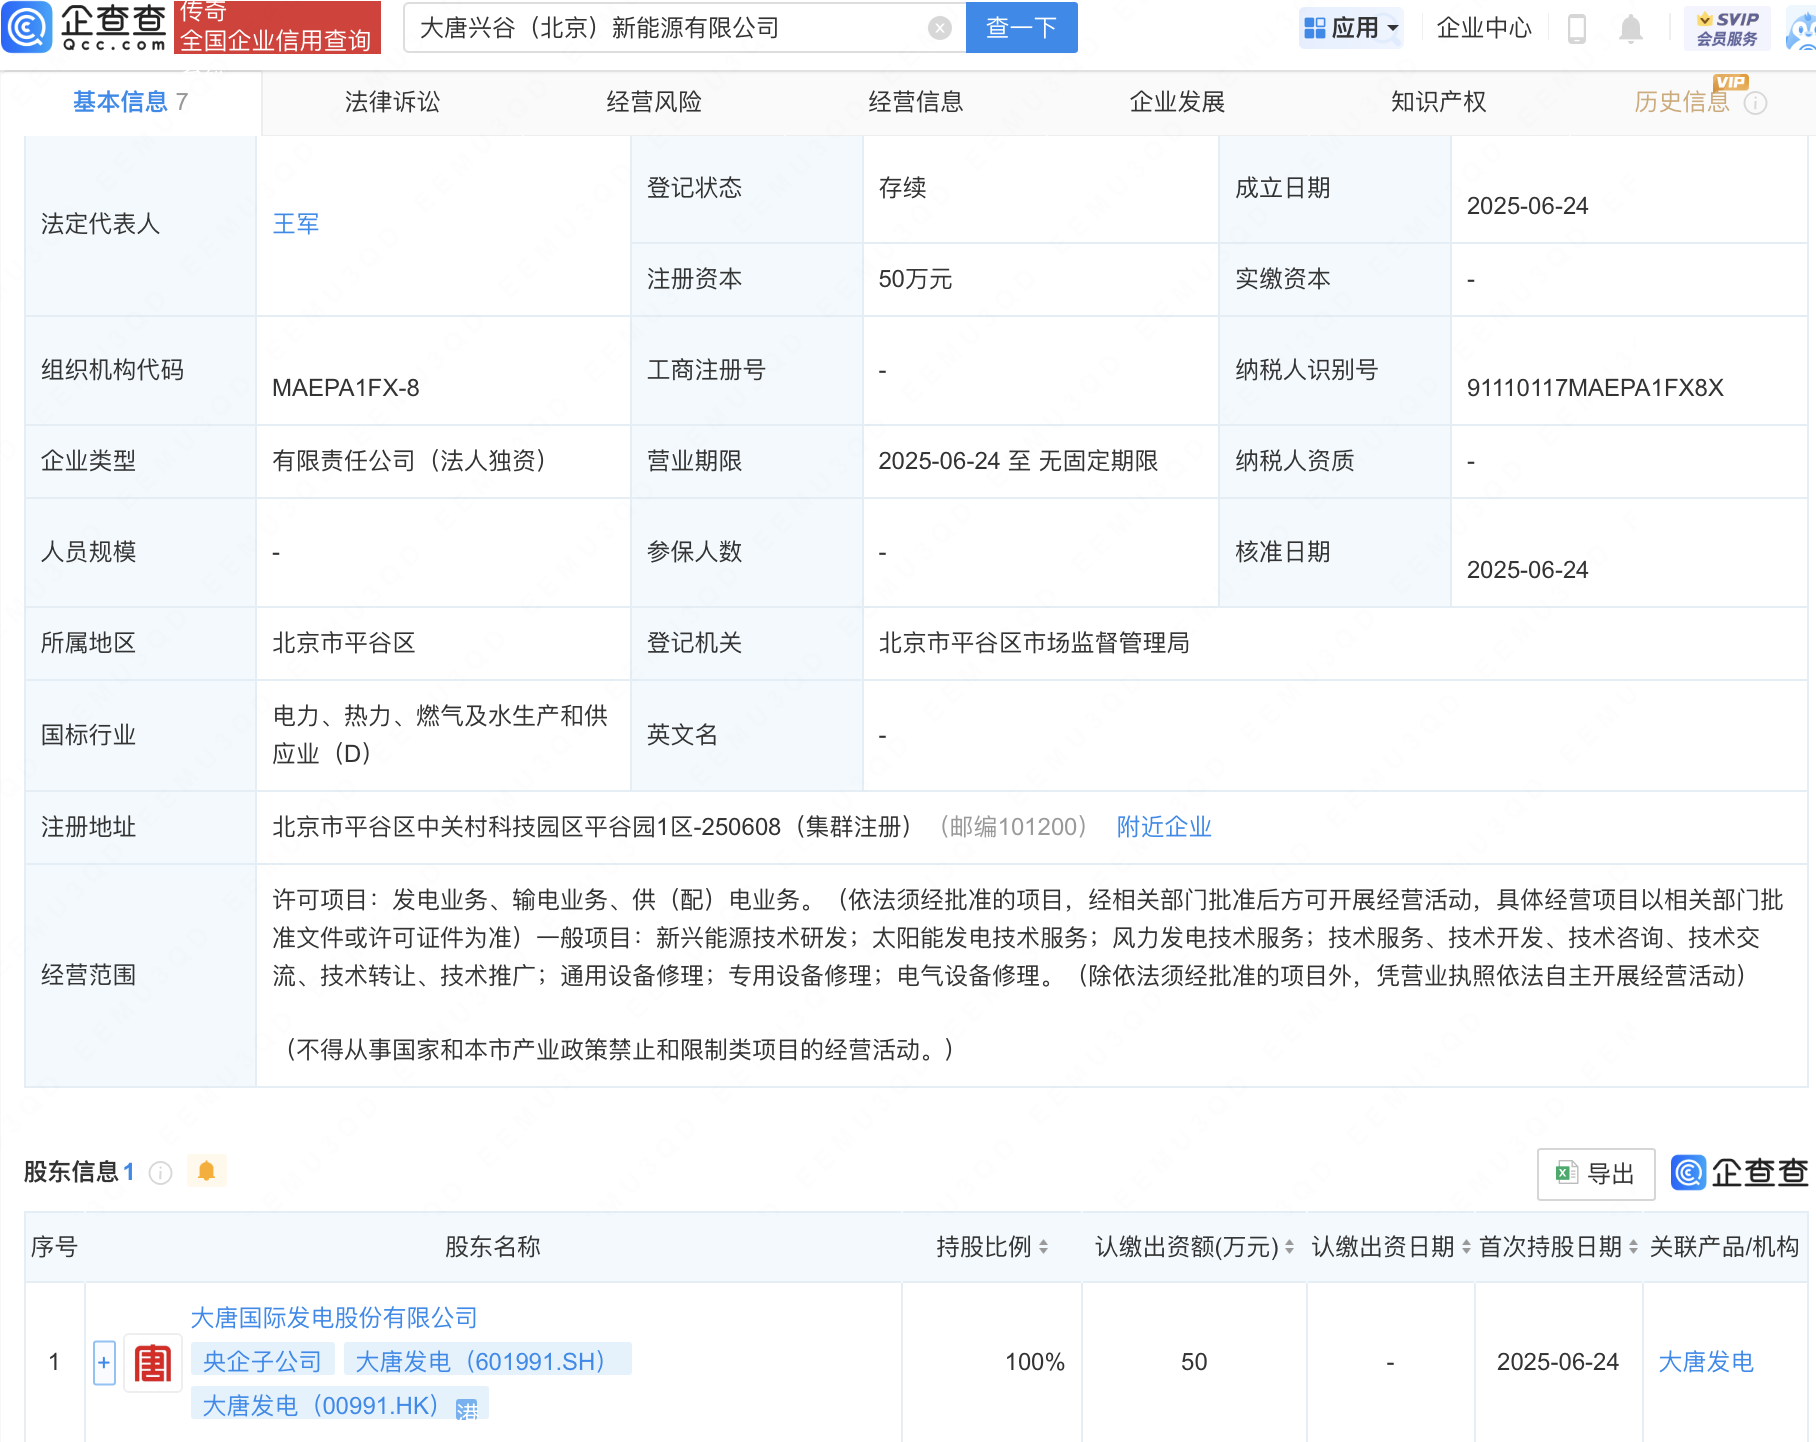Open notifications bell in top bar

1631,28
